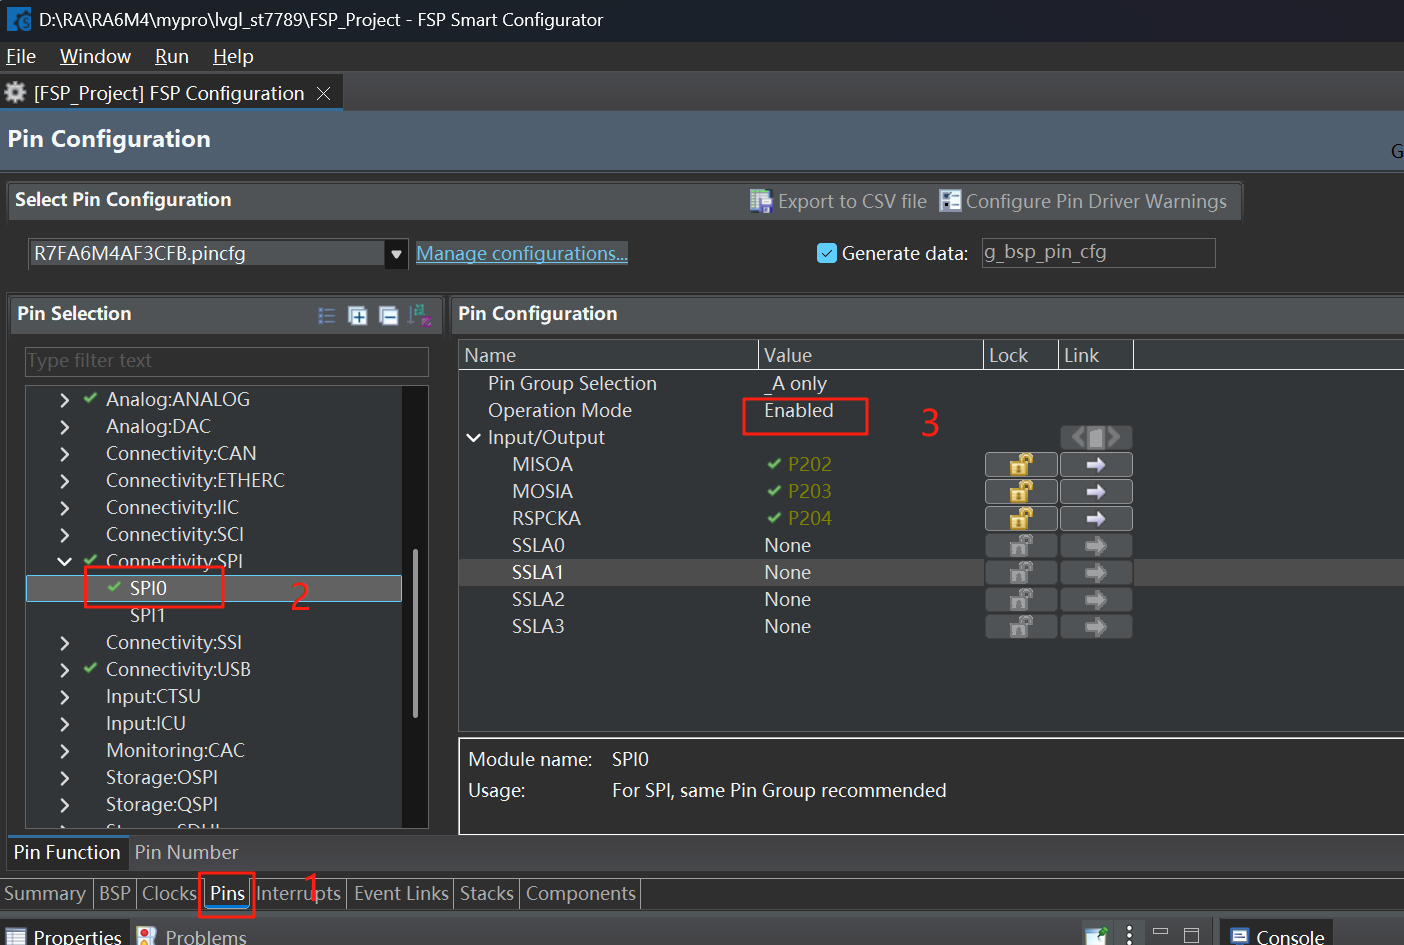Viewport: 1404px width, 945px height.
Task: Select SPI1 in the pin tree
Action: (148, 615)
